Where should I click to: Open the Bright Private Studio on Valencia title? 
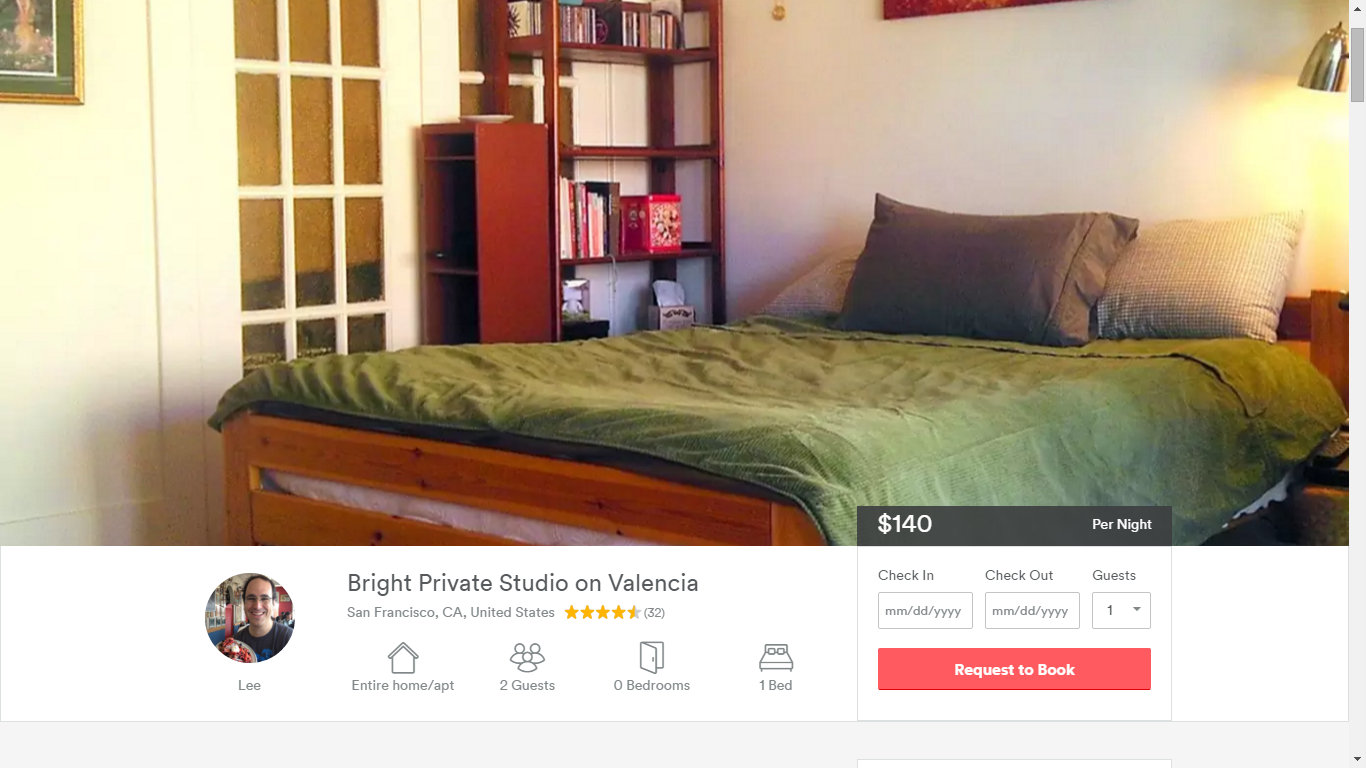(523, 583)
